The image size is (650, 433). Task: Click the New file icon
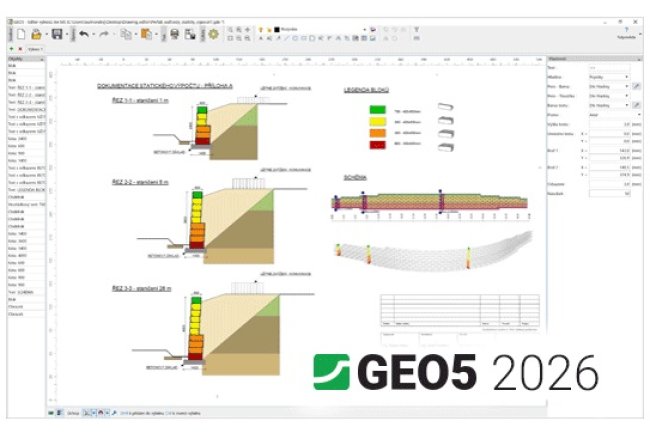point(21,34)
